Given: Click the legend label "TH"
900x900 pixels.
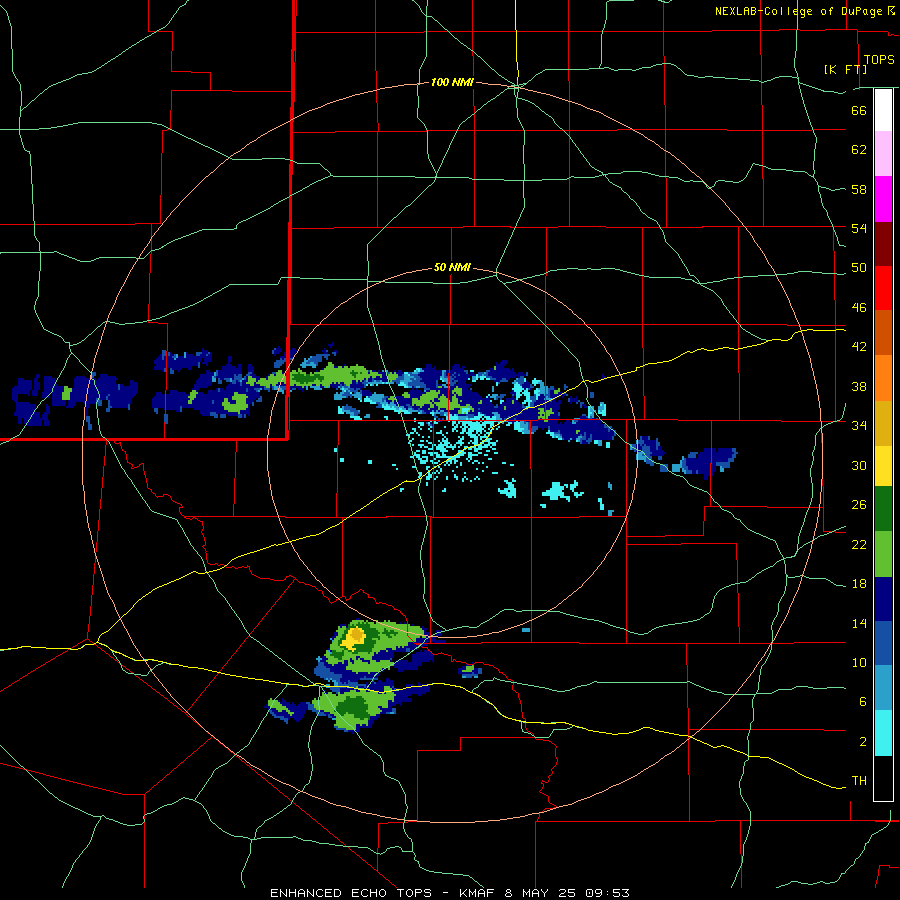Looking at the screenshot, I should pyautogui.click(x=859, y=781).
